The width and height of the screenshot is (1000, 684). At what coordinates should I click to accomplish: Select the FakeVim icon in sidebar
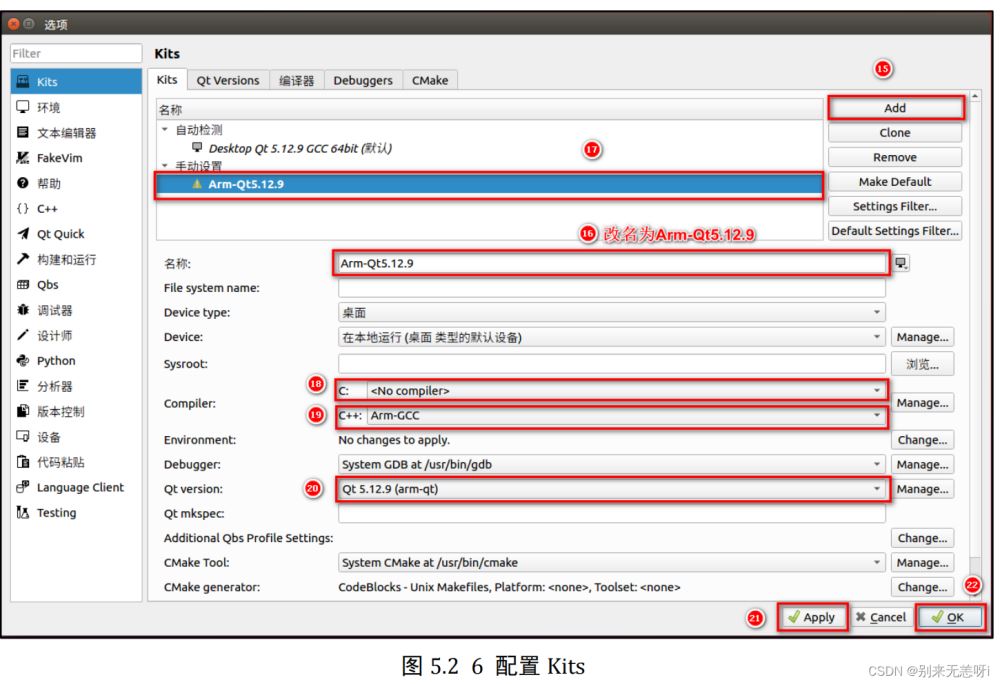(23, 158)
